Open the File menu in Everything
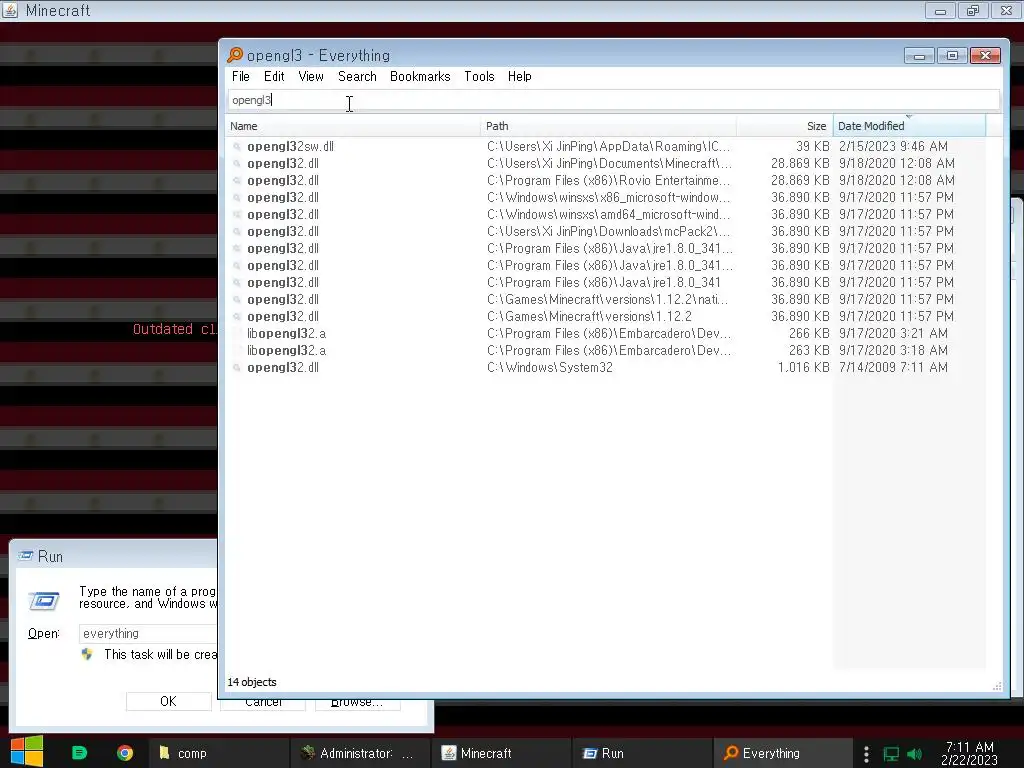The width and height of the screenshot is (1024, 768). tap(240, 76)
